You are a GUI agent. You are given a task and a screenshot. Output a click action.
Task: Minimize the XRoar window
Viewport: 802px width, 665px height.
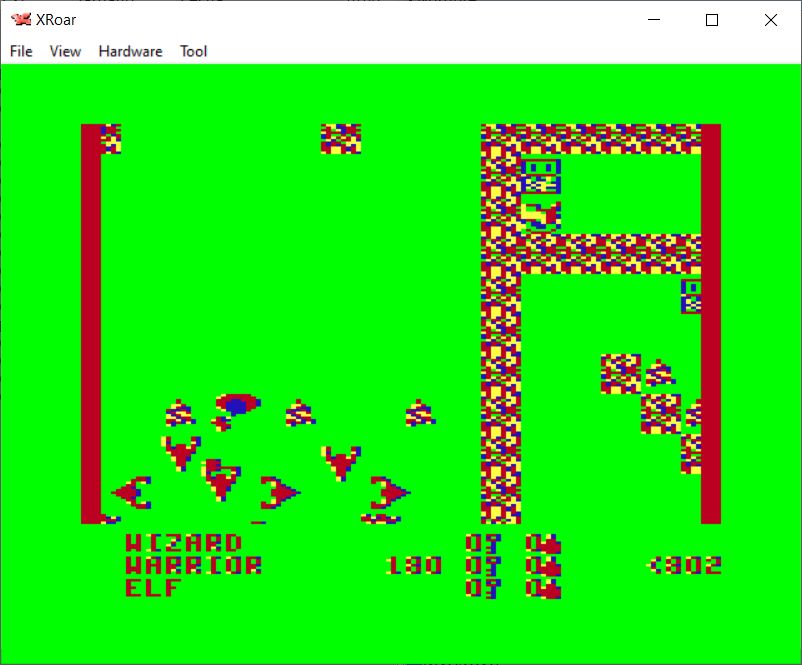654,20
